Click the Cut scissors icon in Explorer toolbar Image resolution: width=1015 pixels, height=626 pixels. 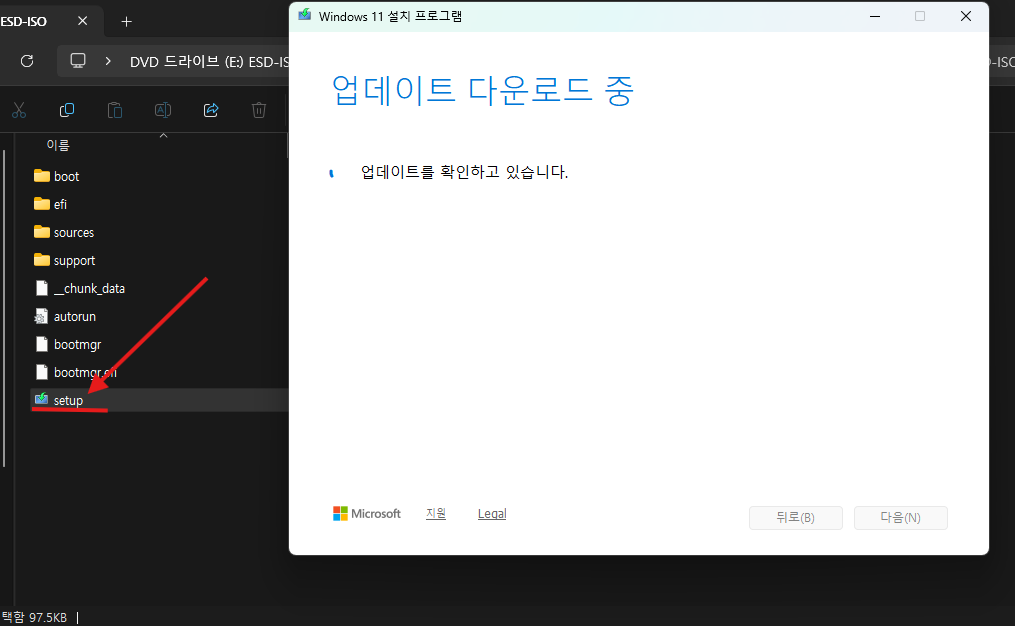pyautogui.click(x=19, y=110)
